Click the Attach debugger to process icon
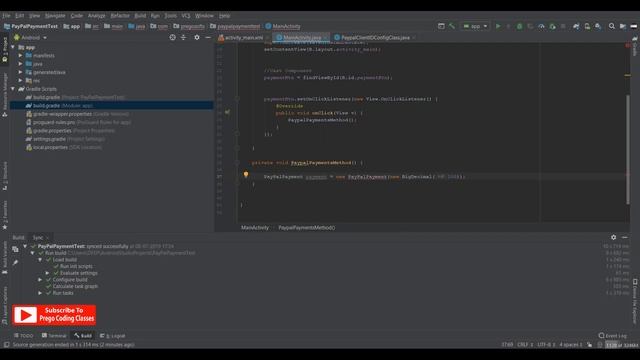Image resolution: width=640 pixels, height=360 pixels. click(x=552, y=26)
